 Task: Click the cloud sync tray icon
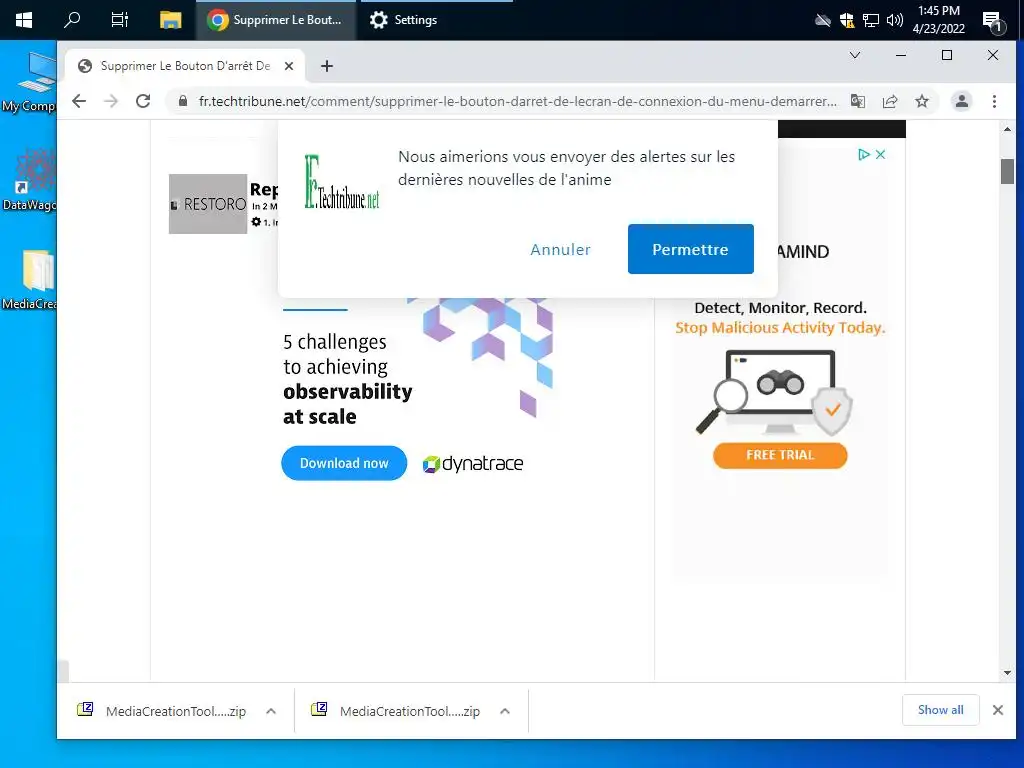(x=823, y=20)
